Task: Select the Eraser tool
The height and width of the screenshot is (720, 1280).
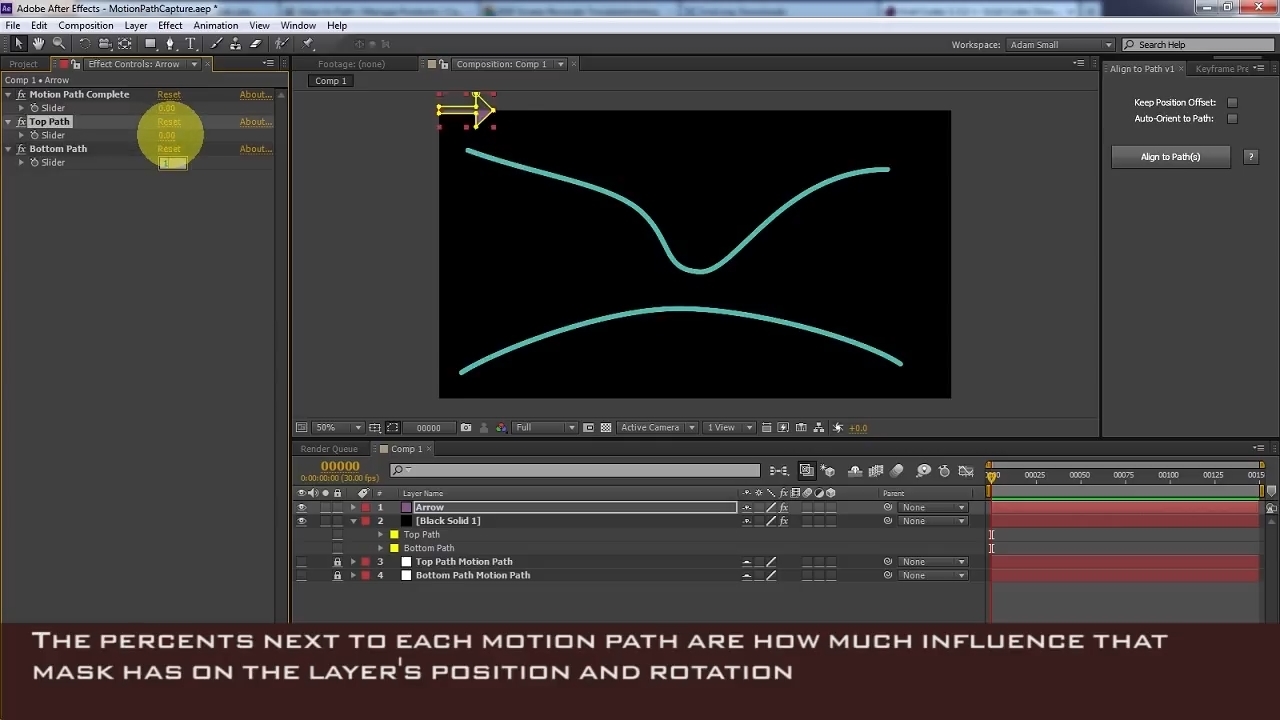Action: 255,44
